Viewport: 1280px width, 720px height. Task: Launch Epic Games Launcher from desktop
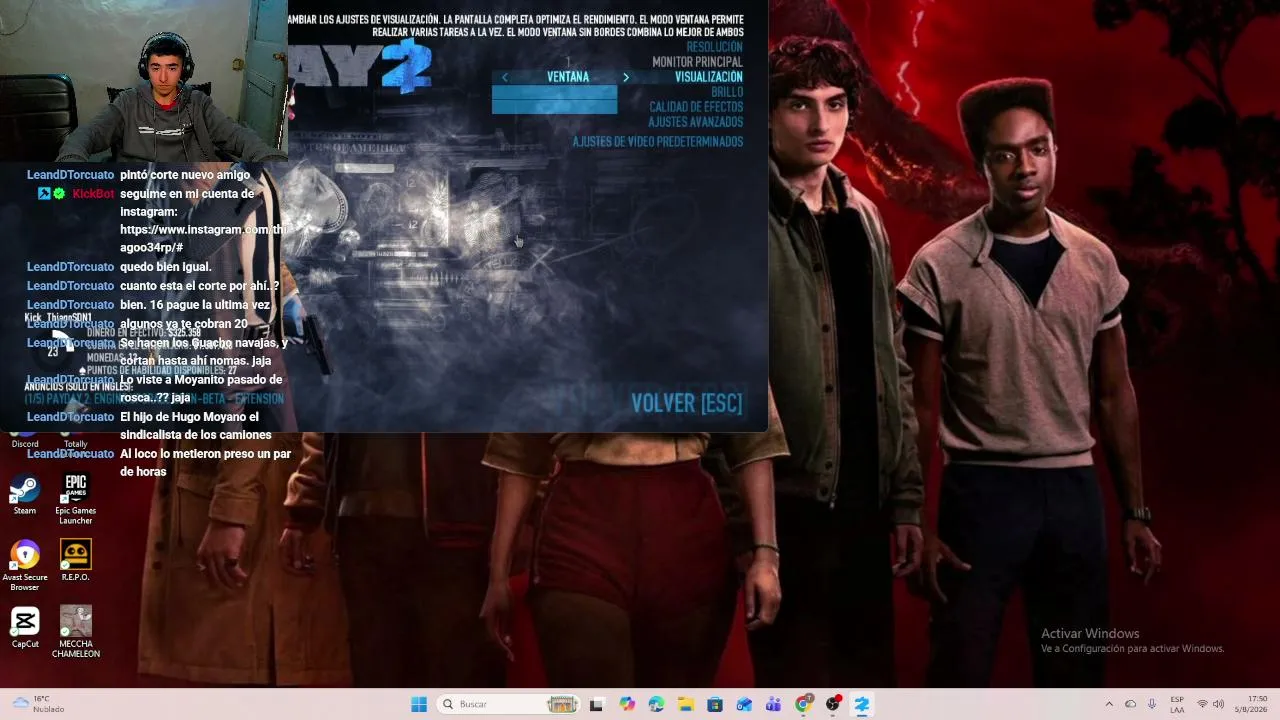(76, 500)
